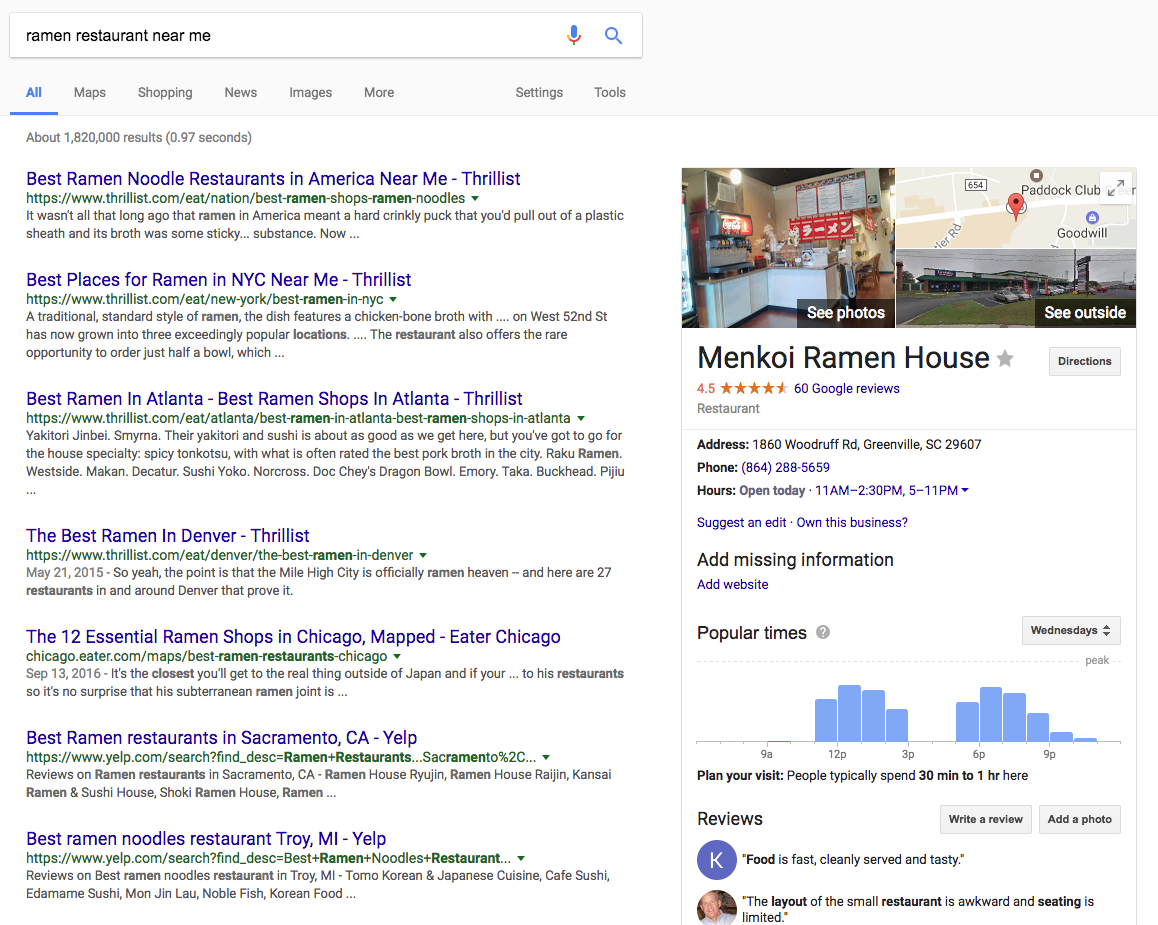Switch to the News tab

tap(241, 93)
